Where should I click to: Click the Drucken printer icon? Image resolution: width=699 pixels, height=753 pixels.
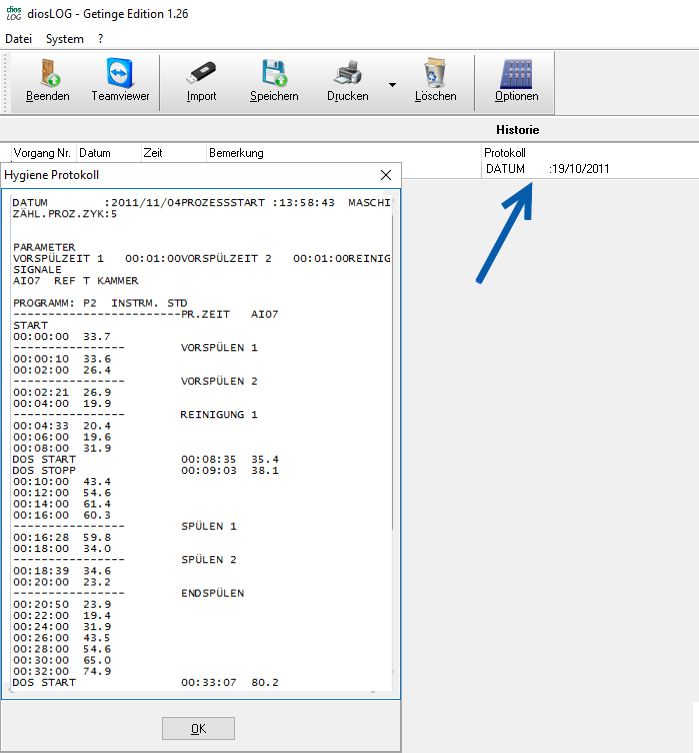point(347,74)
